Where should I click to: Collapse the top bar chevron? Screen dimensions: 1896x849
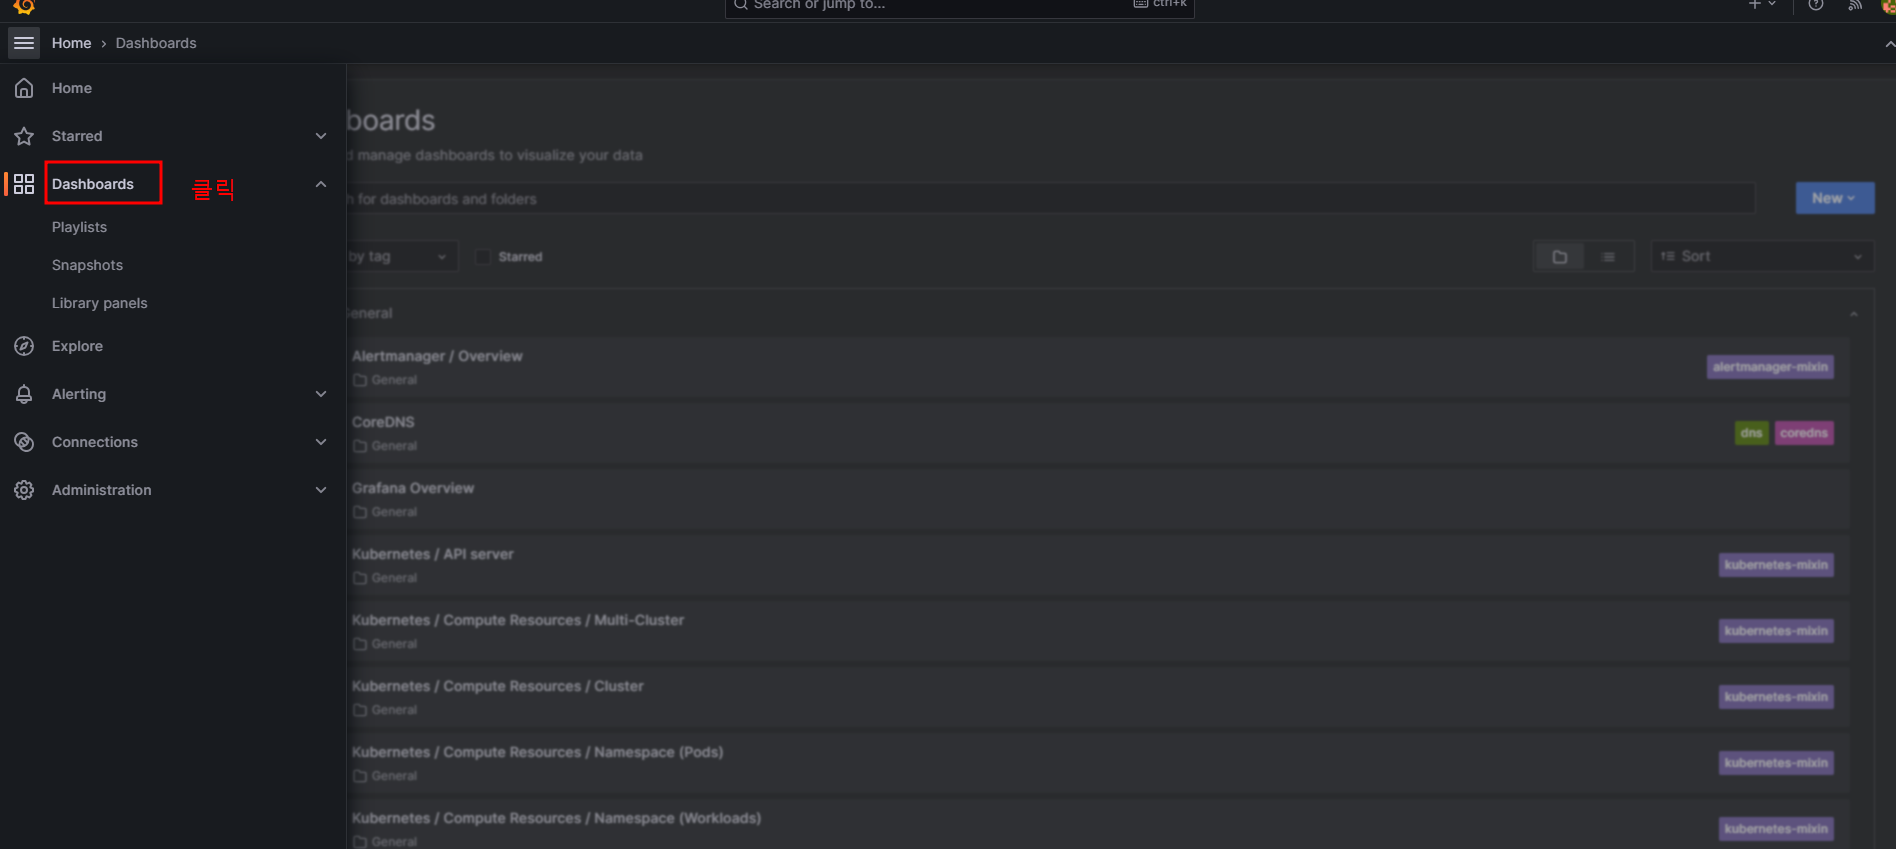pyautogui.click(x=1889, y=44)
